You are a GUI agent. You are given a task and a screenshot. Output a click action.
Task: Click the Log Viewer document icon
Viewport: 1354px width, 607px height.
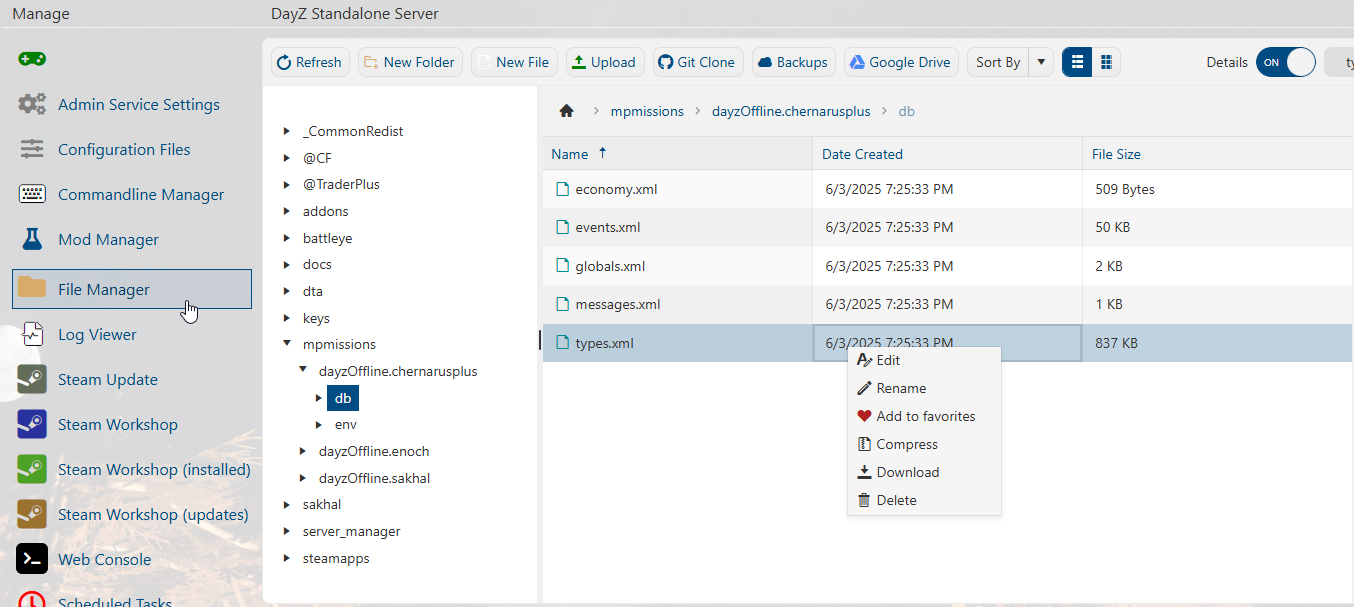point(32,334)
